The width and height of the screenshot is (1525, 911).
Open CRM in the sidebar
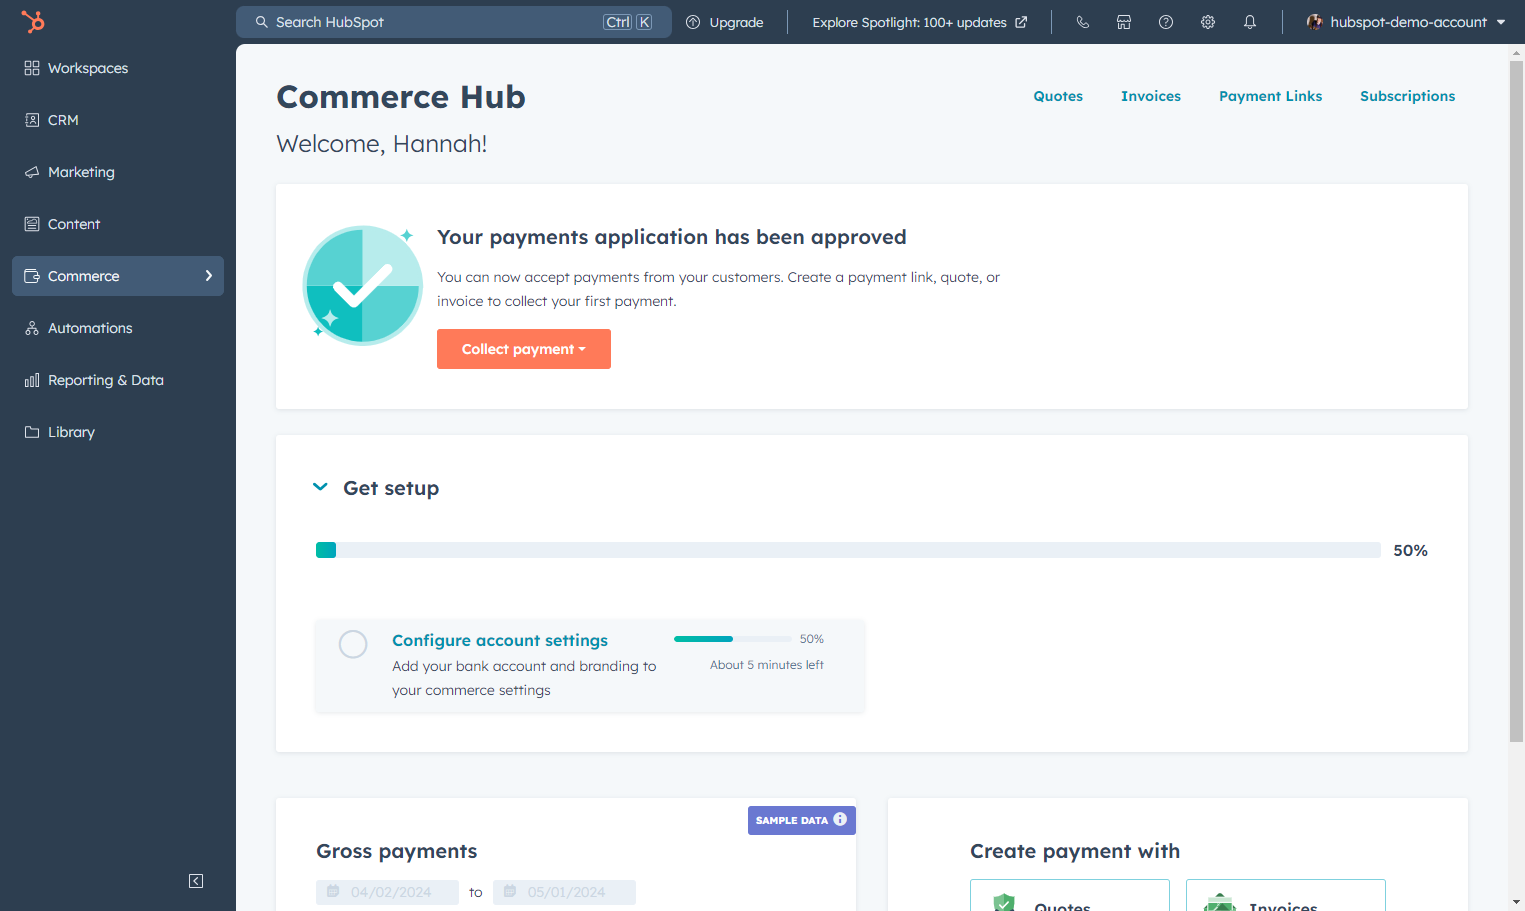[118, 120]
